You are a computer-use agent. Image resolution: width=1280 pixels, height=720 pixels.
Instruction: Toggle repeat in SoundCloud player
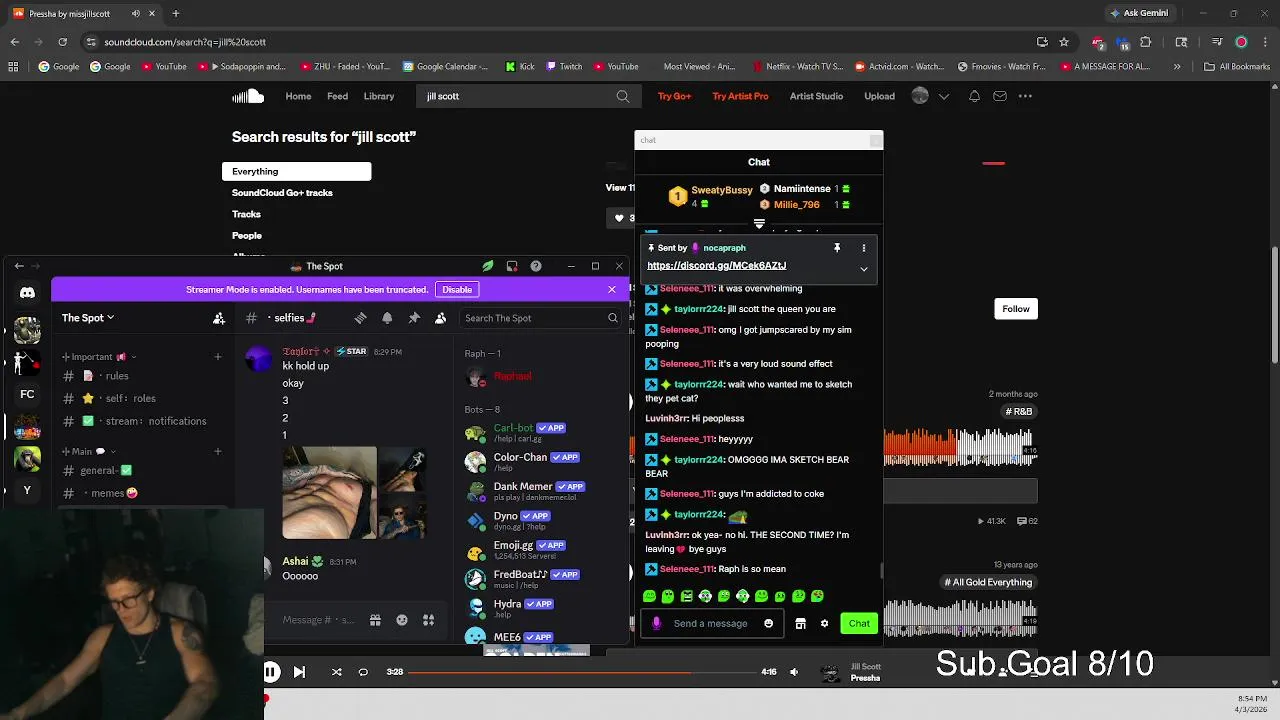click(x=363, y=672)
